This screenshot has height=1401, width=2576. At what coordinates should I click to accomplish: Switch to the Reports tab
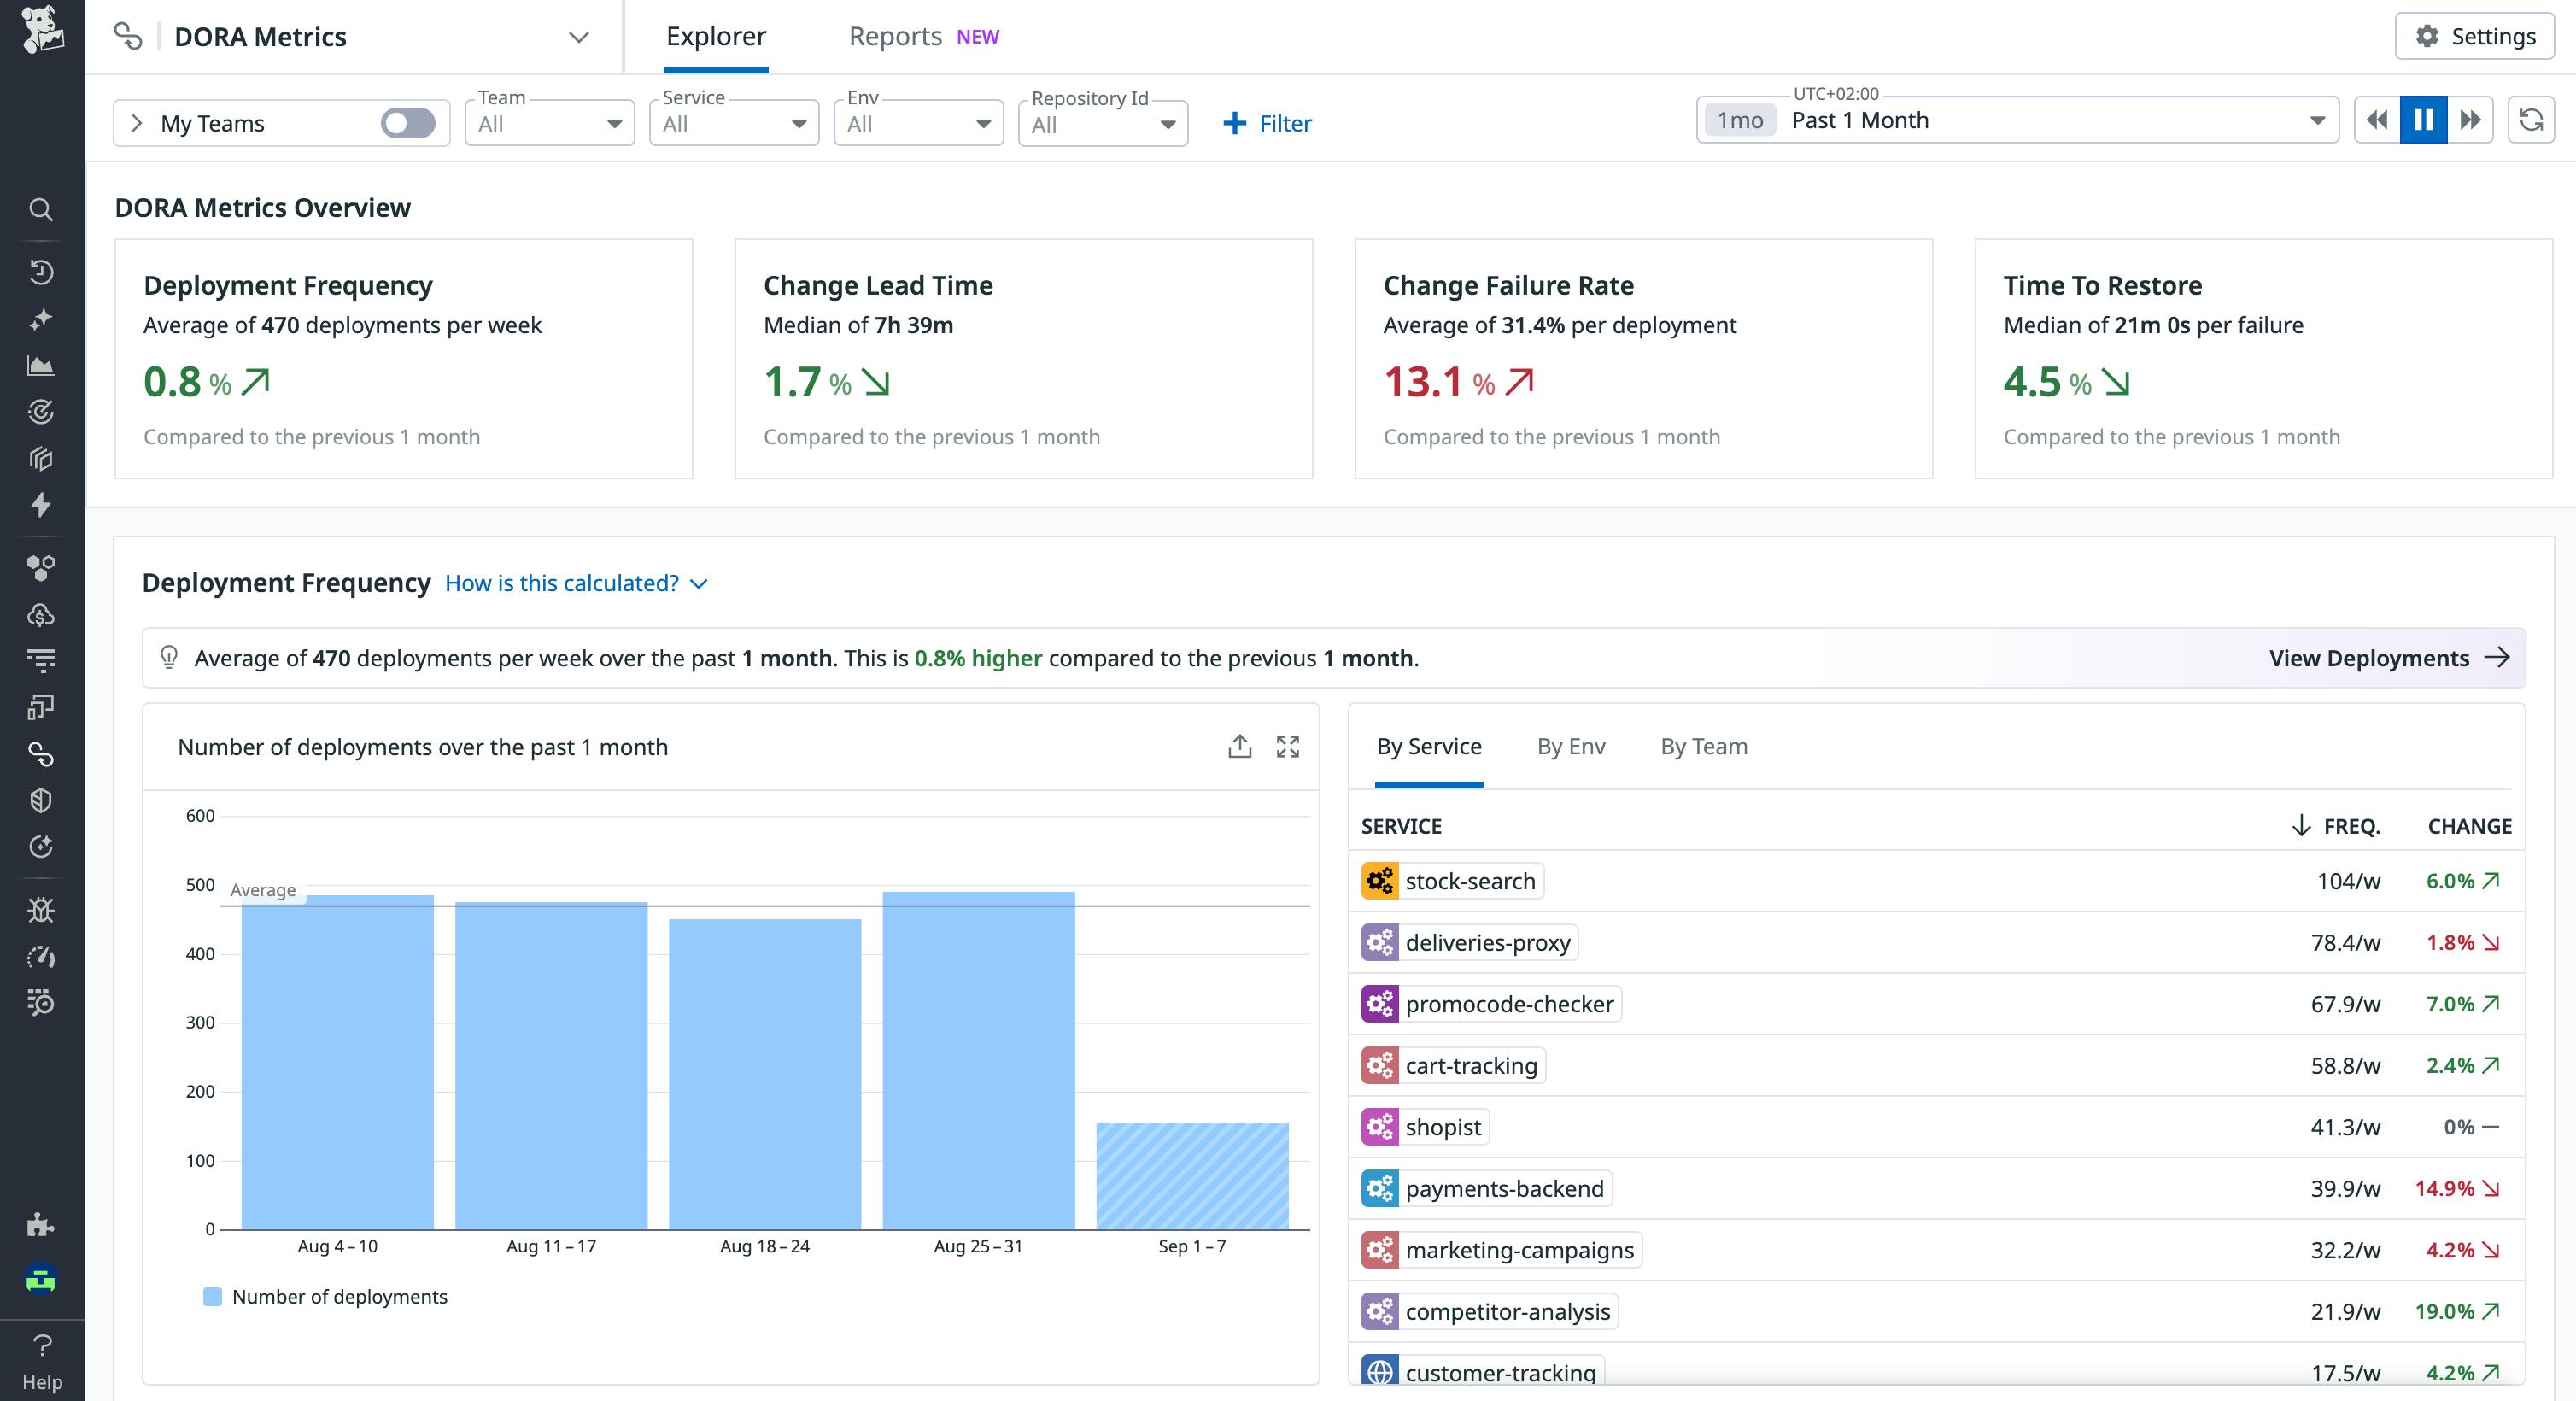click(894, 36)
